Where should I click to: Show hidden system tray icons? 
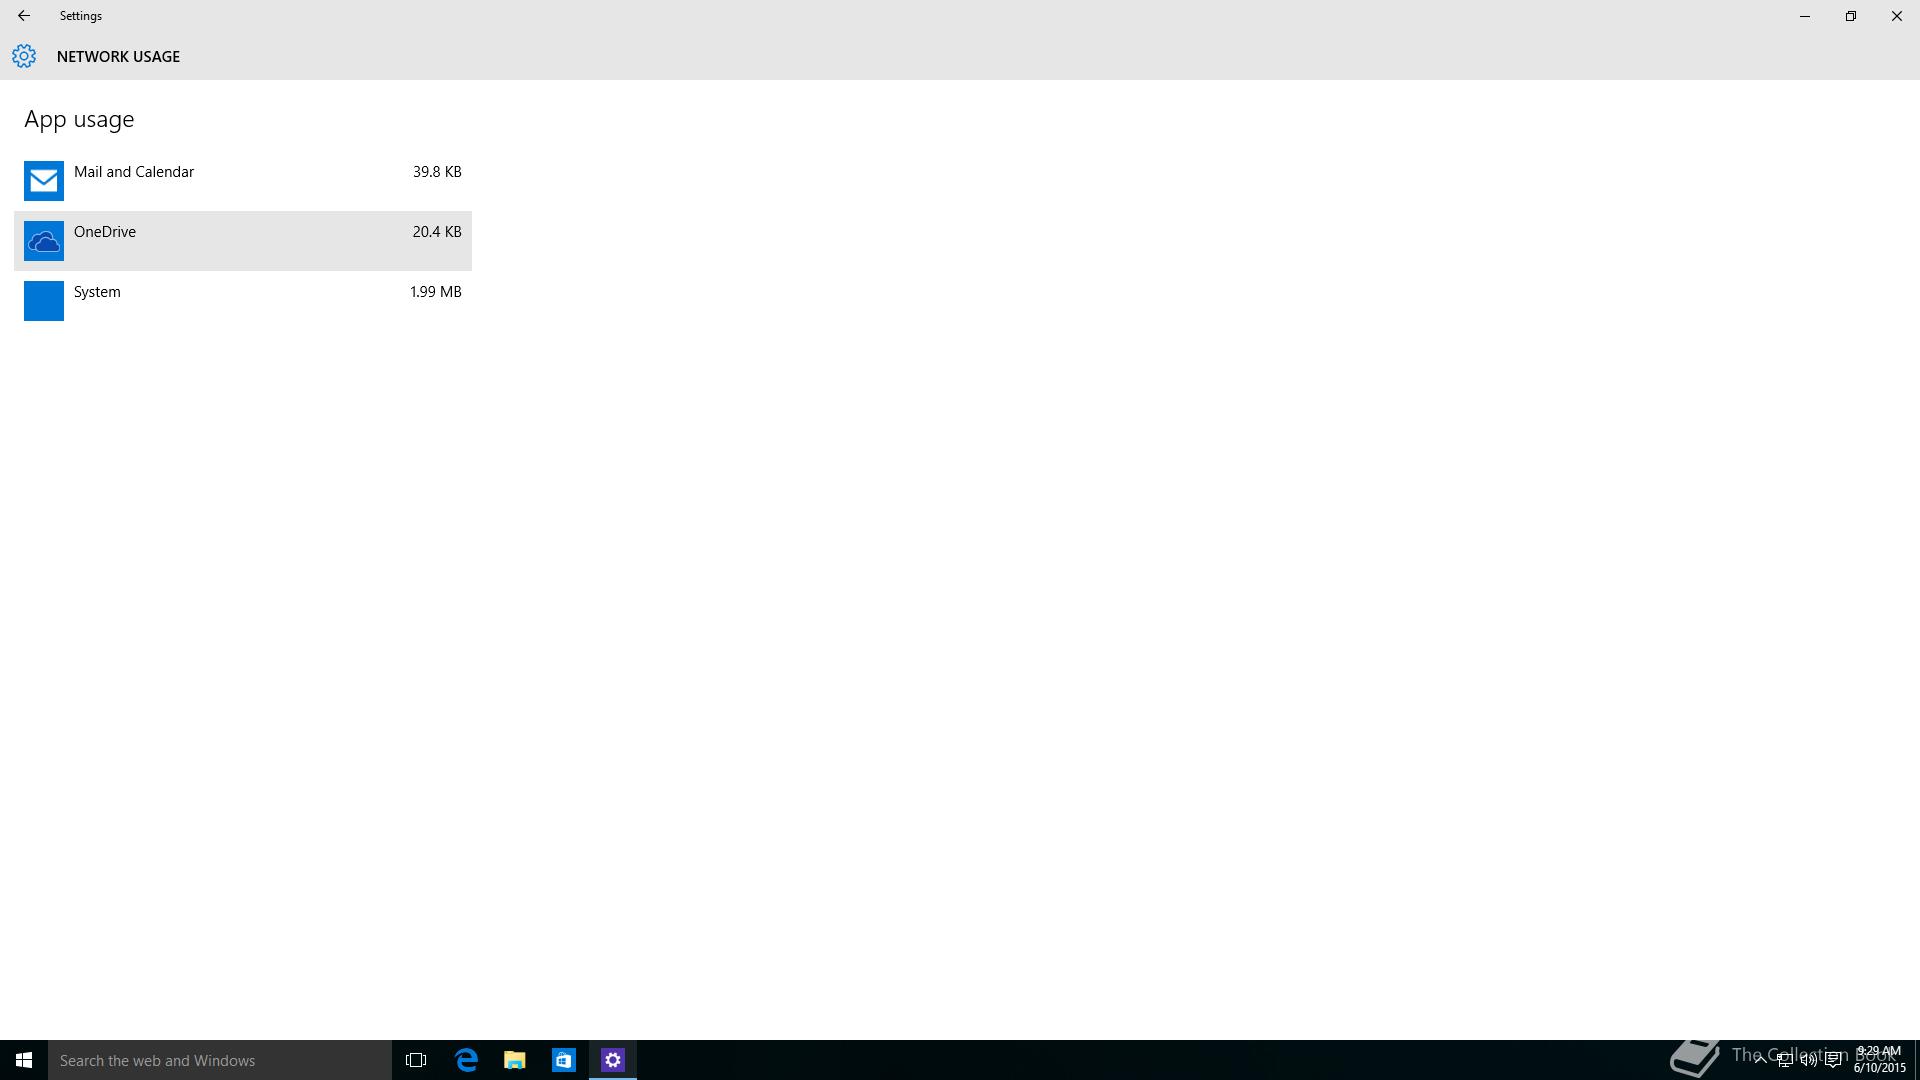(1760, 1060)
